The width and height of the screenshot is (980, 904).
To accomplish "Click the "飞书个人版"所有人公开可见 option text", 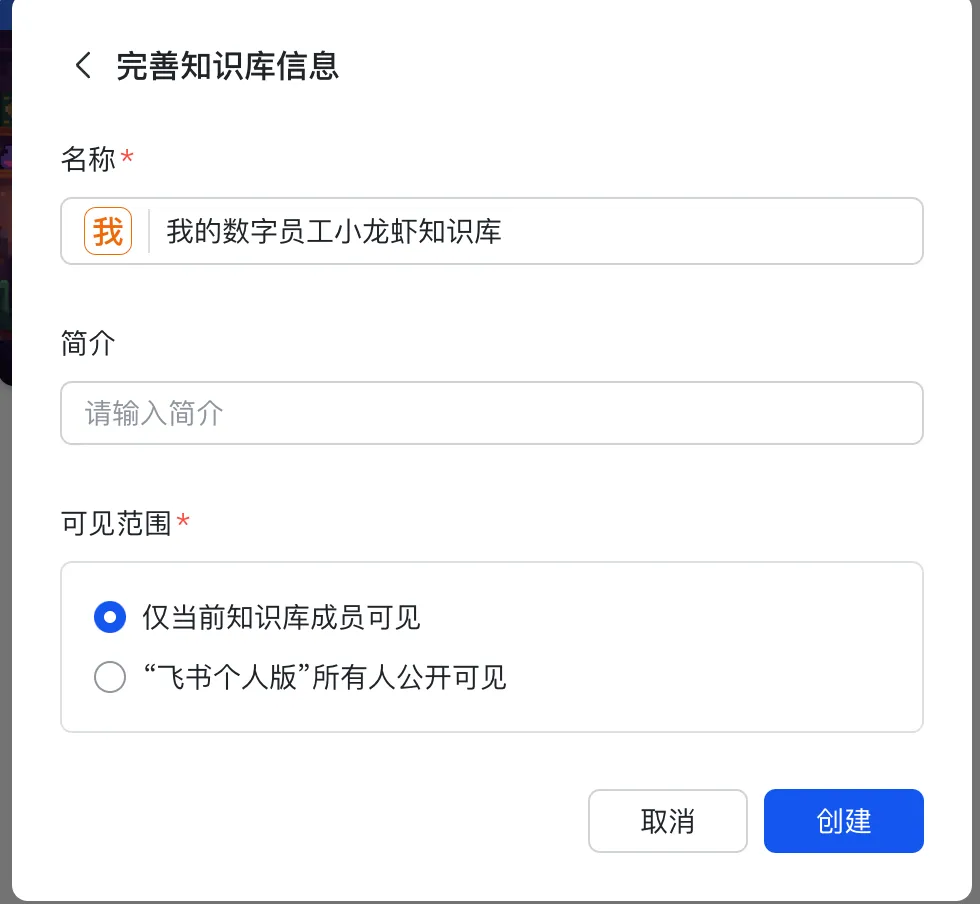I will click(325, 678).
